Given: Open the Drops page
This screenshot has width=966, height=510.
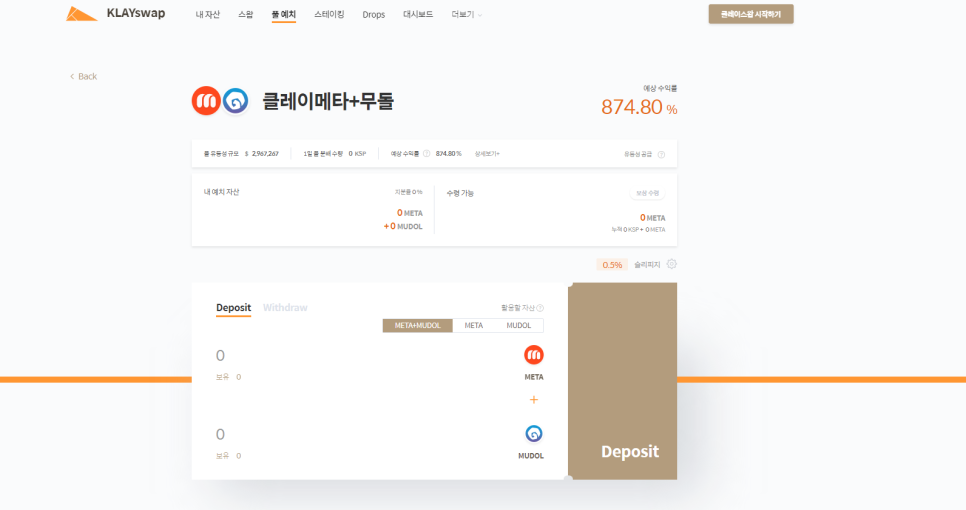Looking at the screenshot, I should (x=373, y=14).
